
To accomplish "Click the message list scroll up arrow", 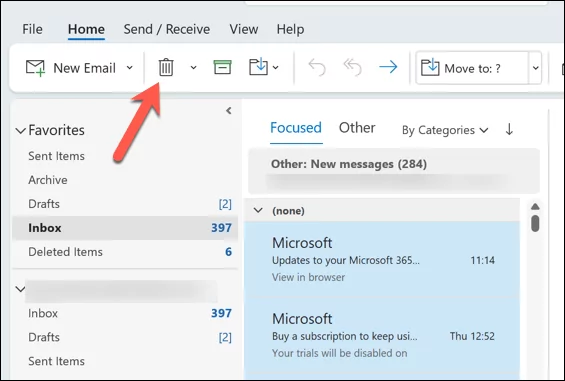I will [x=535, y=207].
